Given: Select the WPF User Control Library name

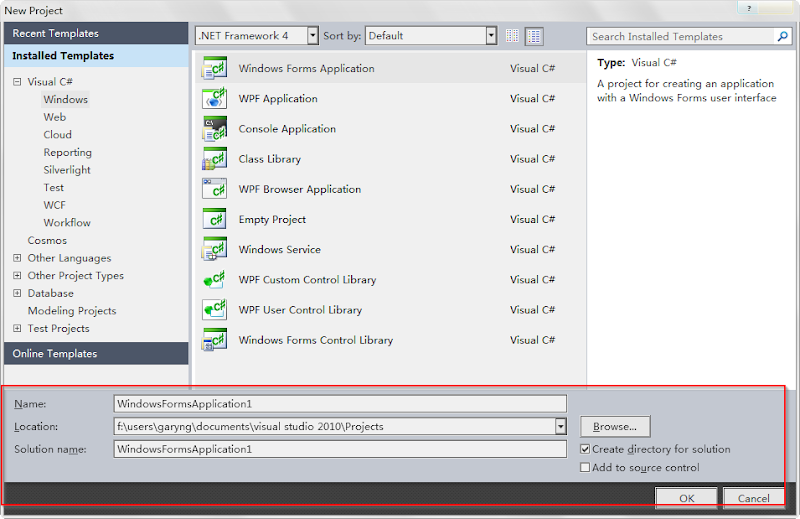Looking at the screenshot, I should click(x=300, y=310).
